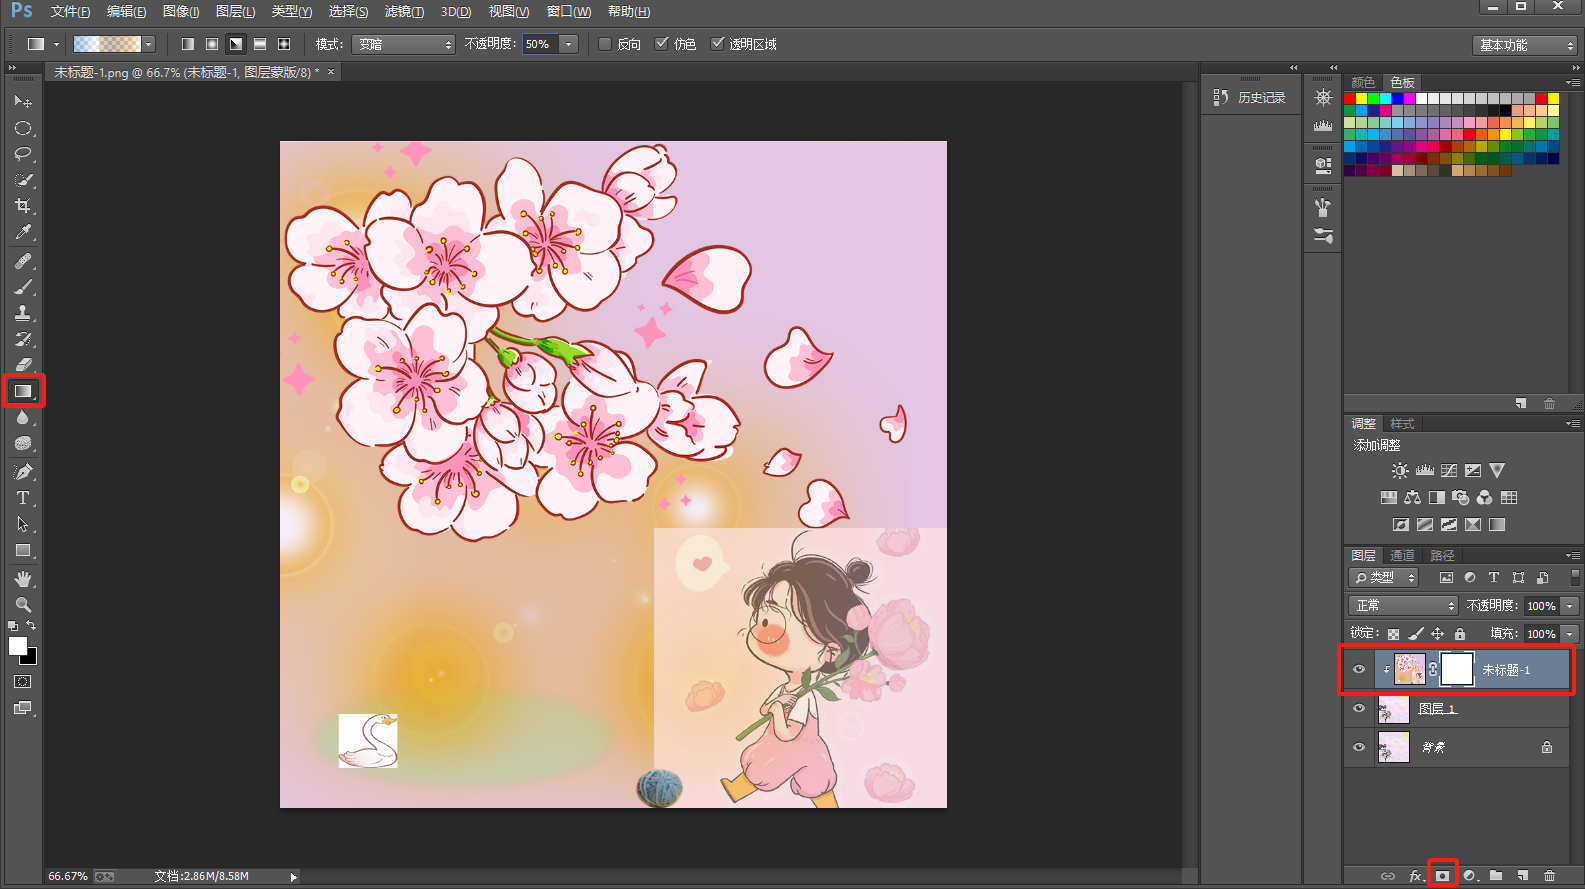The width and height of the screenshot is (1585, 889).
Task: Open the layer blend mode 正常 dropdown
Action: click(x=1404, y=605)
